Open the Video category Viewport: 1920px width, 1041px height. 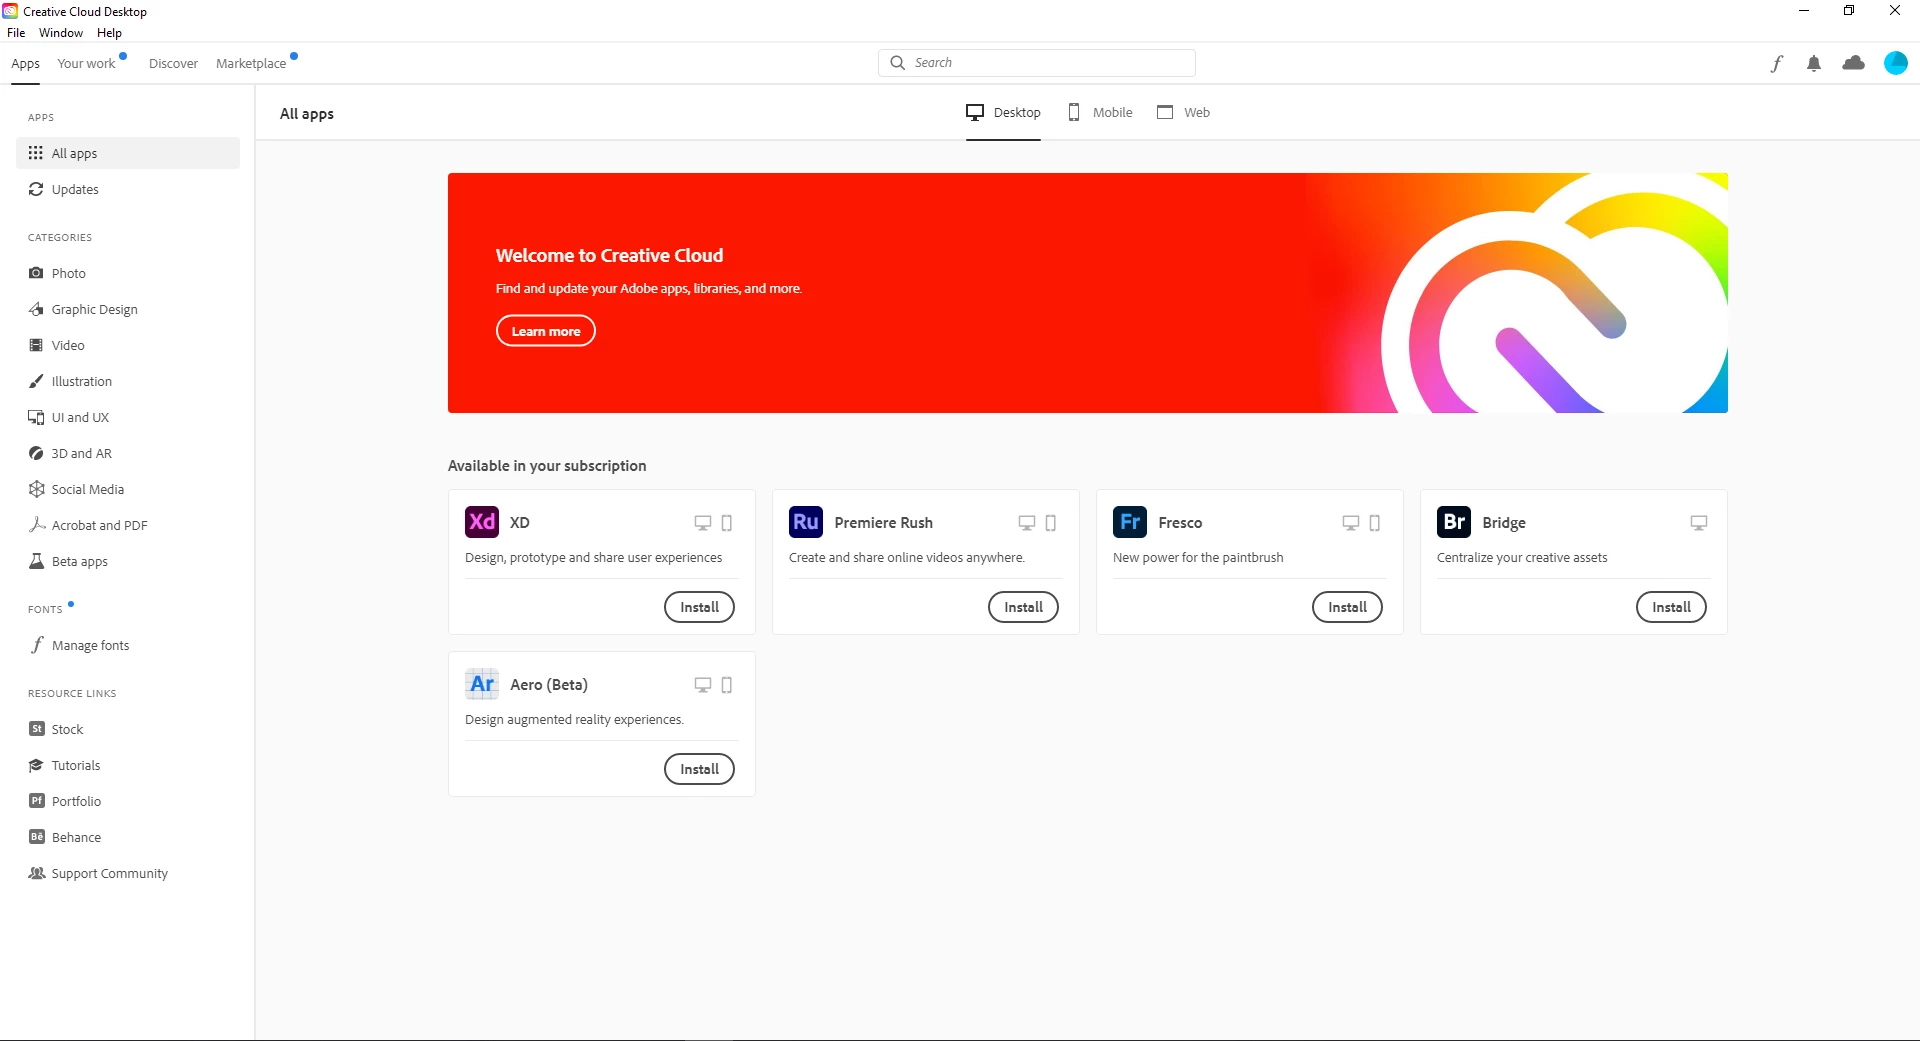[x=128, y=345]
